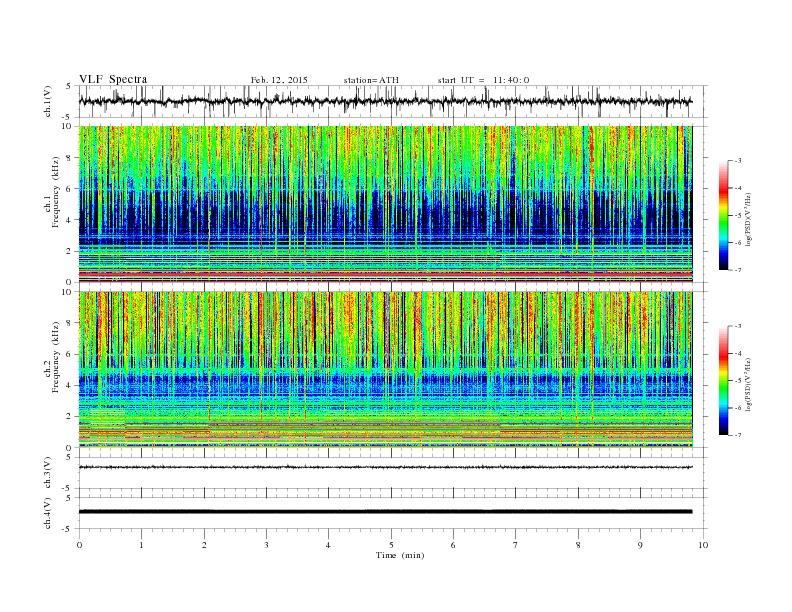
Task: Click the '-3' tick on ch.2 color bar
Action: 739,326
